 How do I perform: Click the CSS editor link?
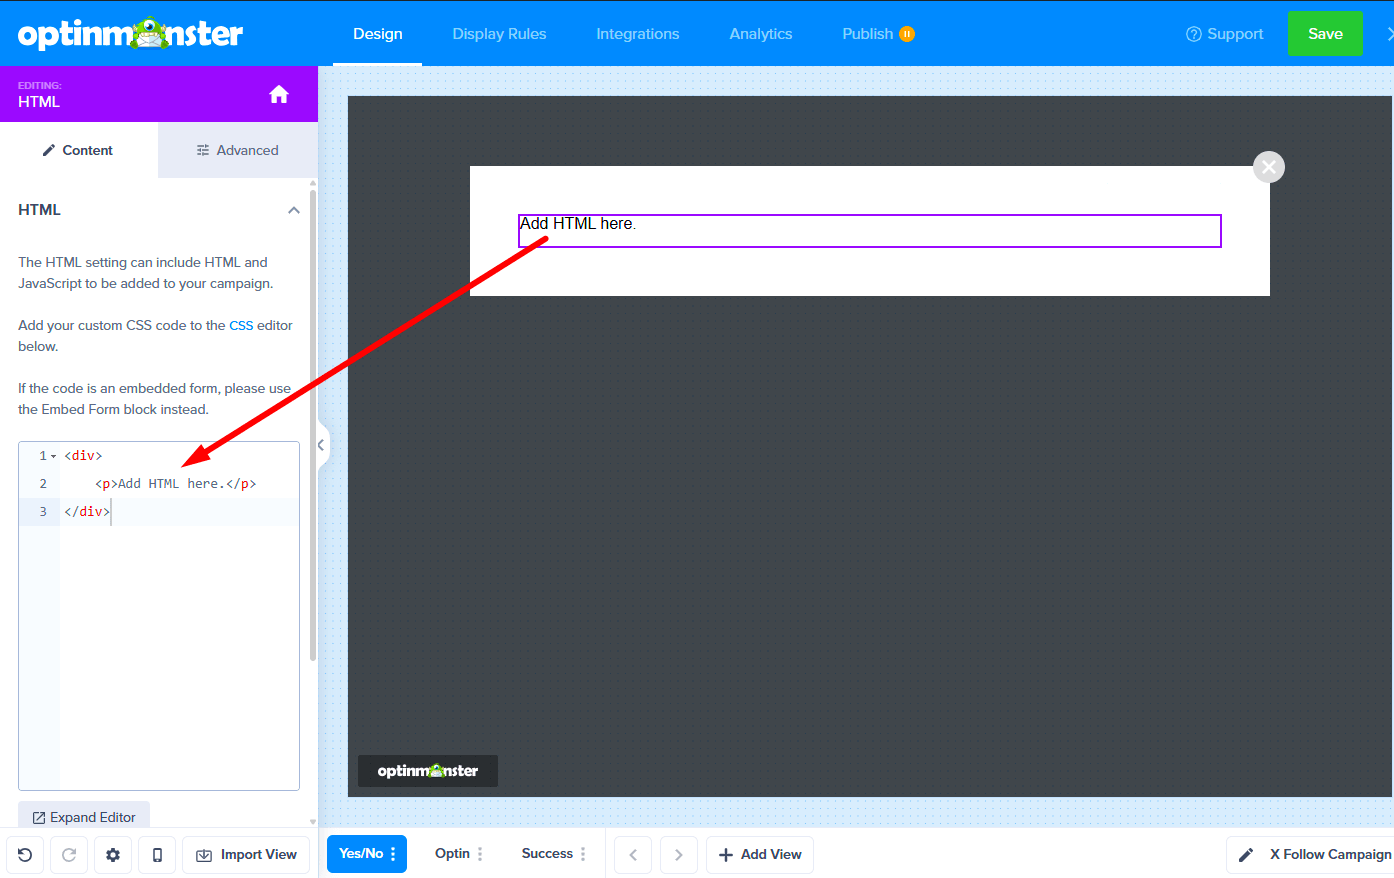click(x=241, y=326)
